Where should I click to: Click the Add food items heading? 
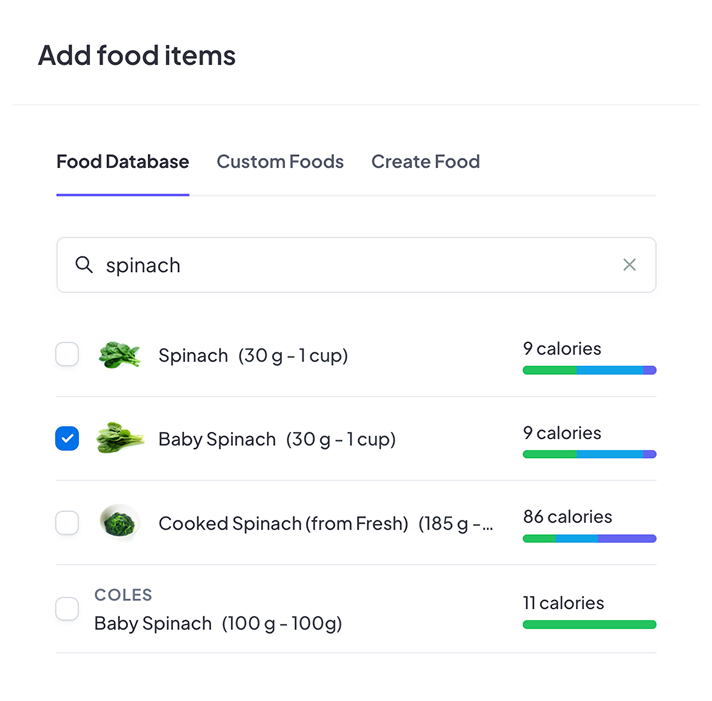[x=137, y=55]
